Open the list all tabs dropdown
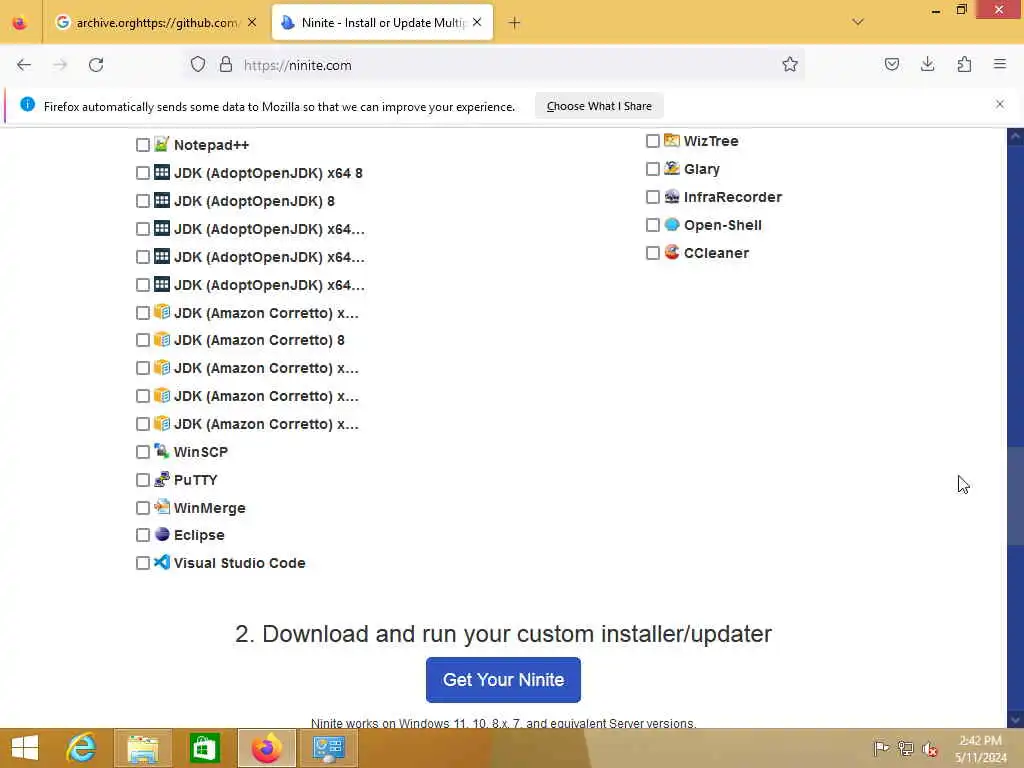 click(858, 22)
